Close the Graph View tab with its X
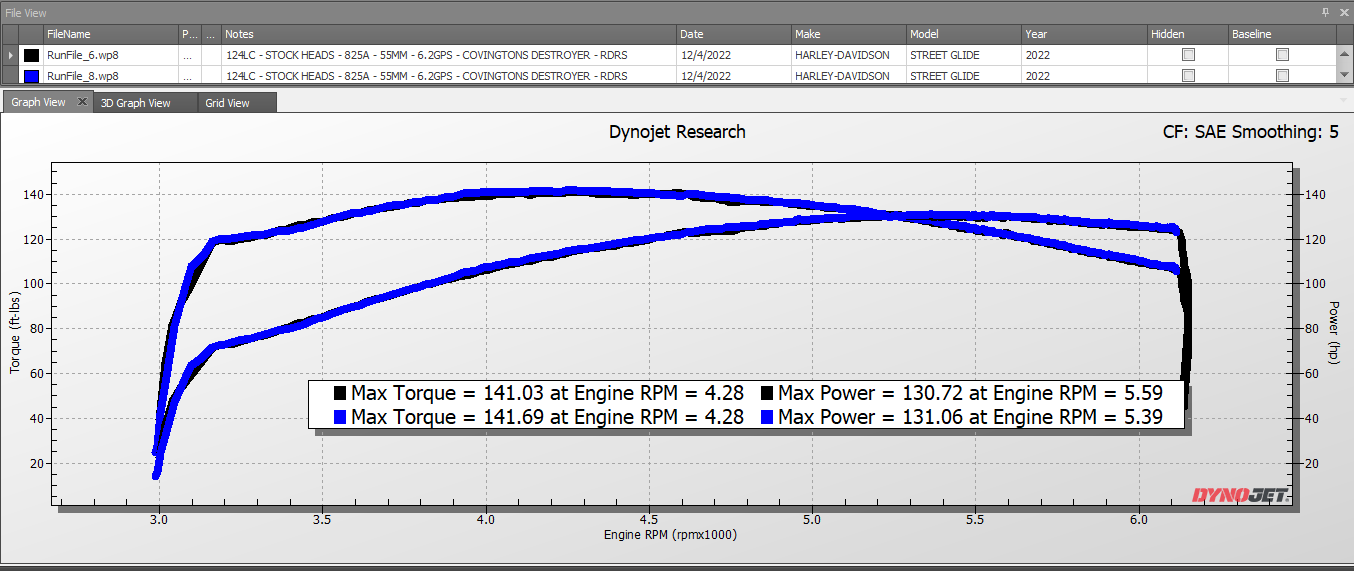 (82, 102)
